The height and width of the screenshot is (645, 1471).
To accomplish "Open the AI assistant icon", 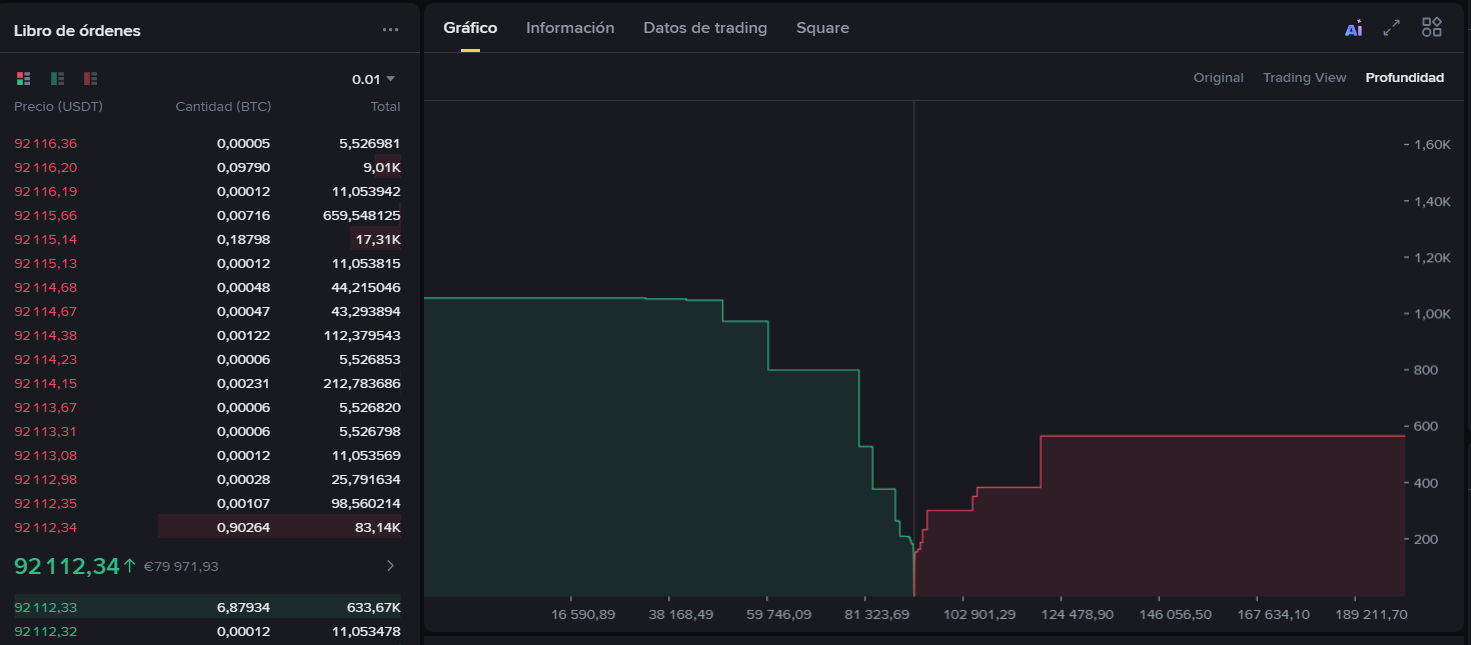I will [x=1353, y=29].
